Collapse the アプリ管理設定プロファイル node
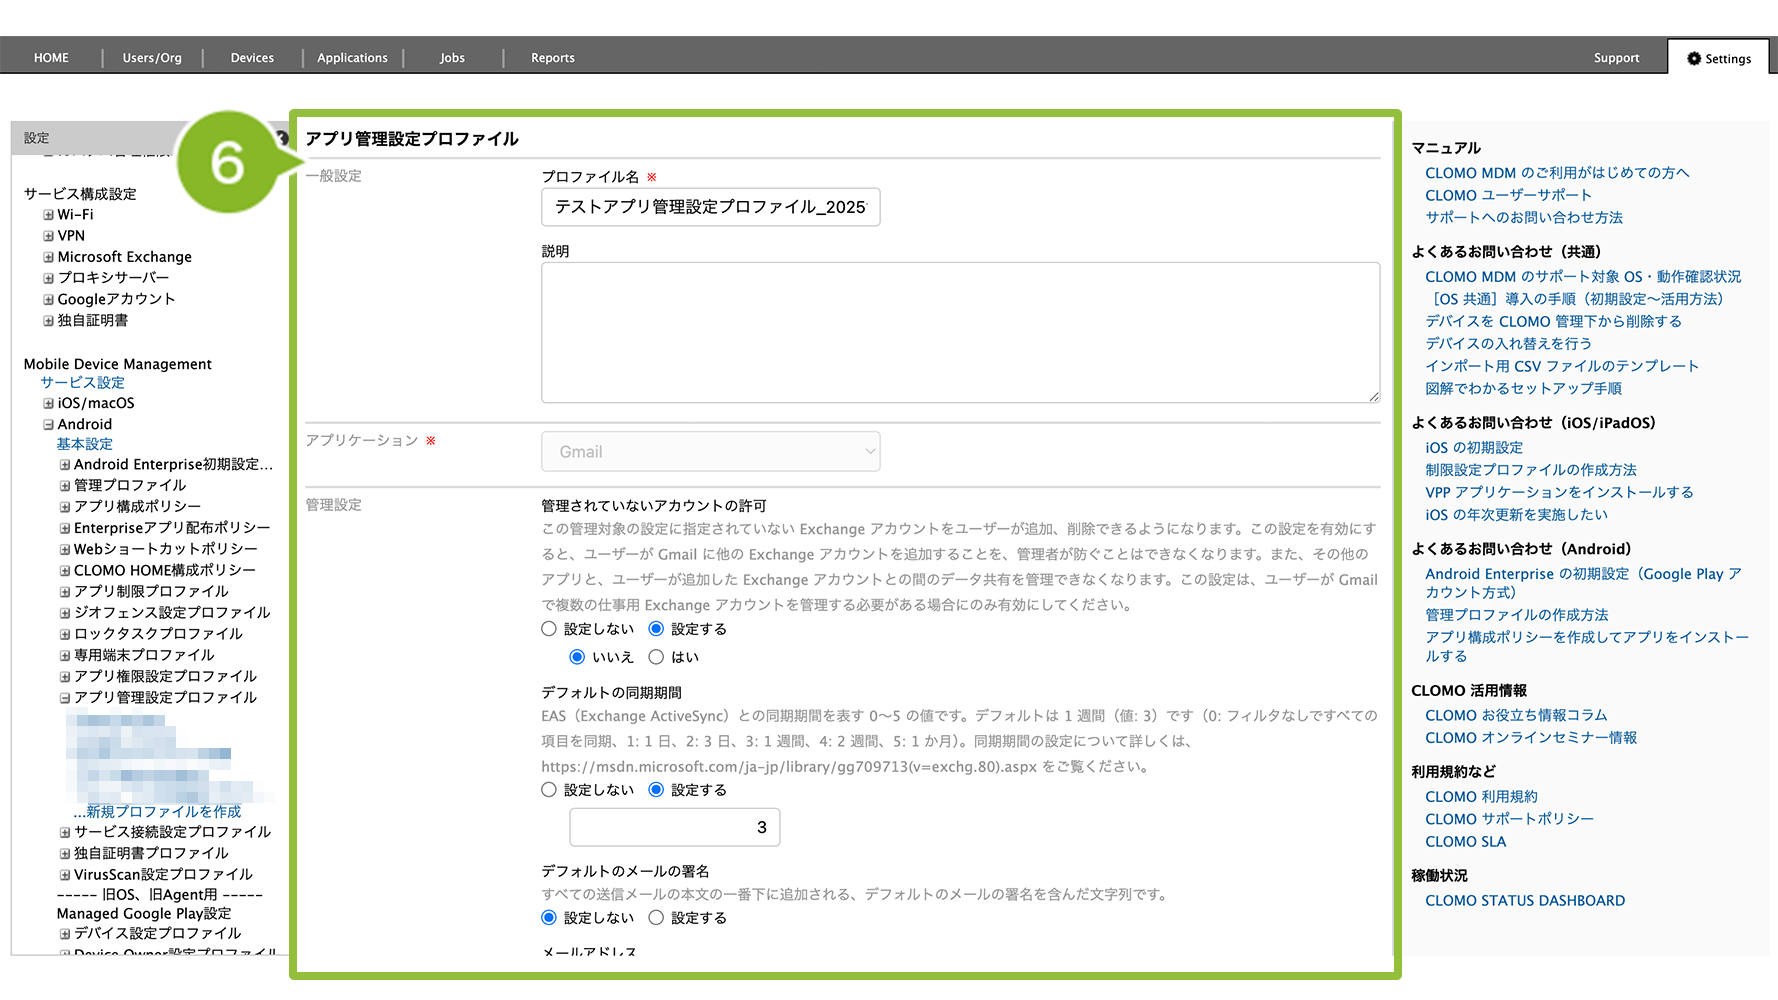The height and width of the screenshot is (1000, 1778). pyautogui.click(x=65, y=698)
